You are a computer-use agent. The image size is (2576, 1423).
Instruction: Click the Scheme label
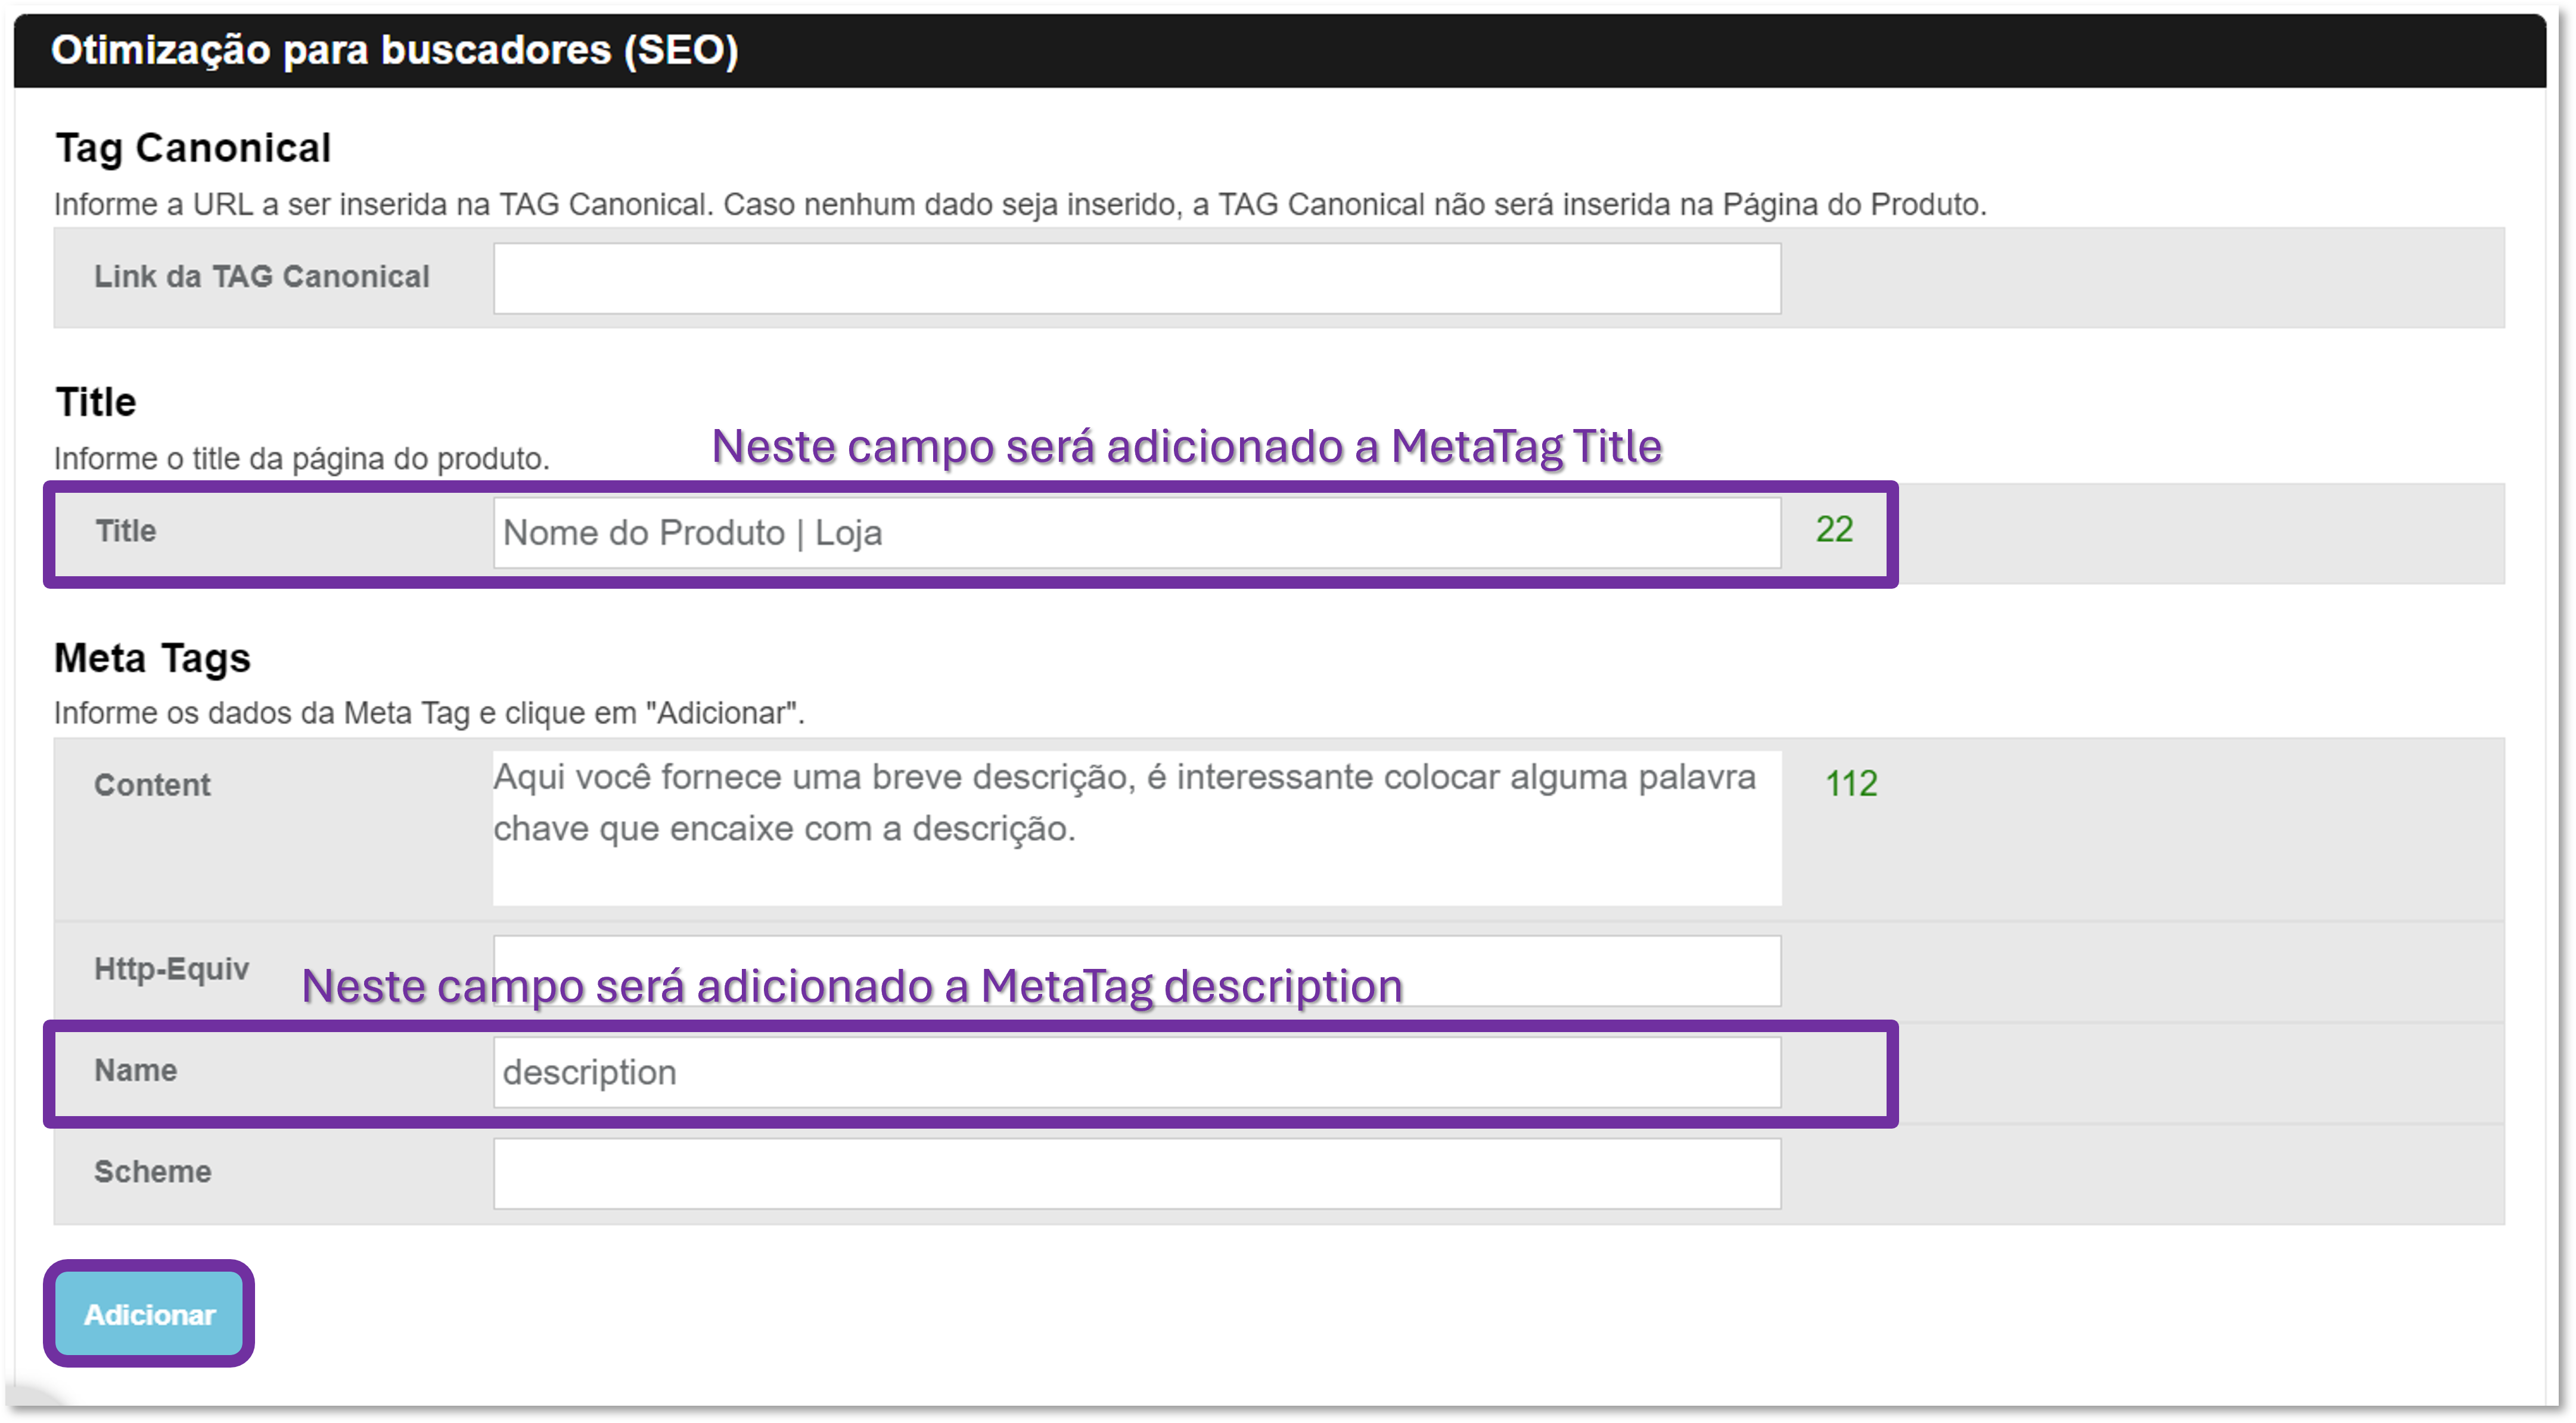coord(153,1171)
